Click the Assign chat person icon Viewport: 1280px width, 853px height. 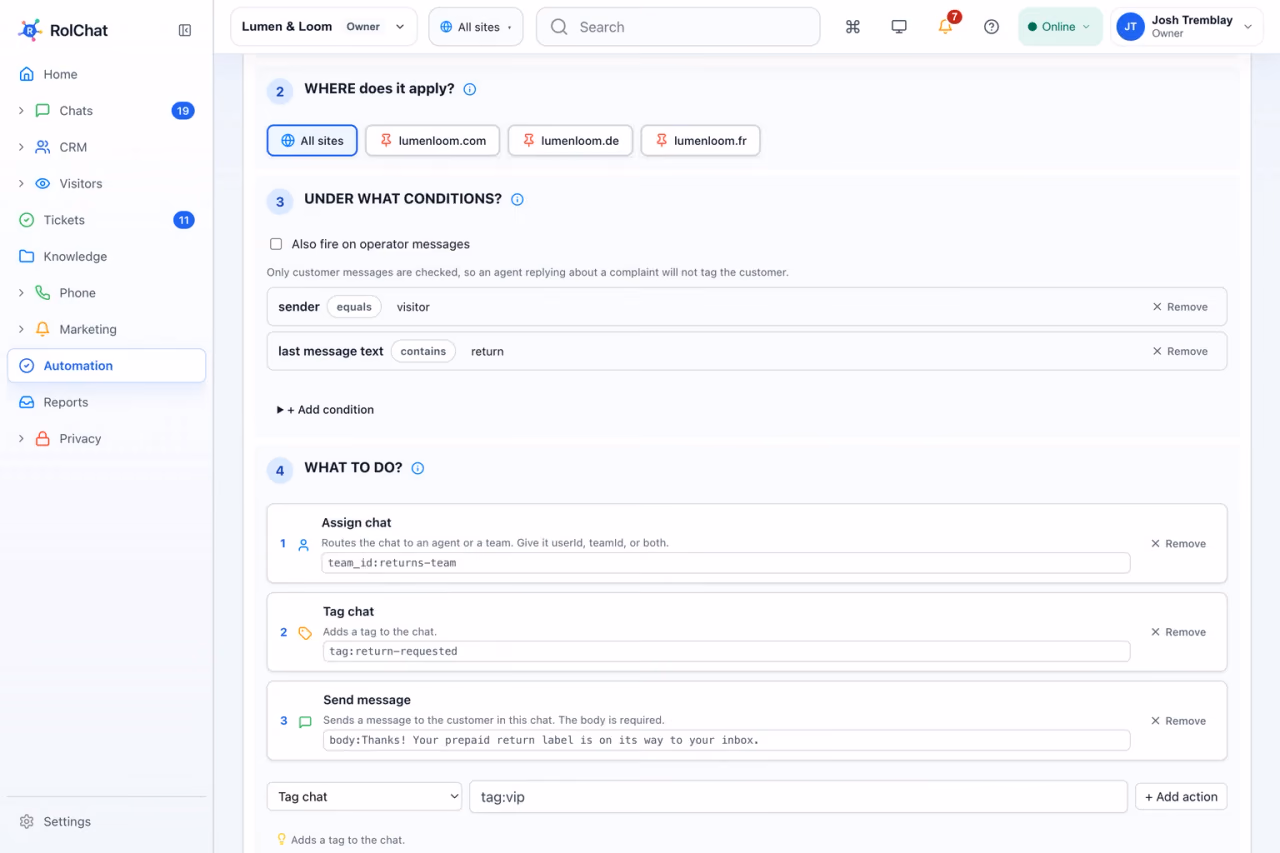pos(304,545)
